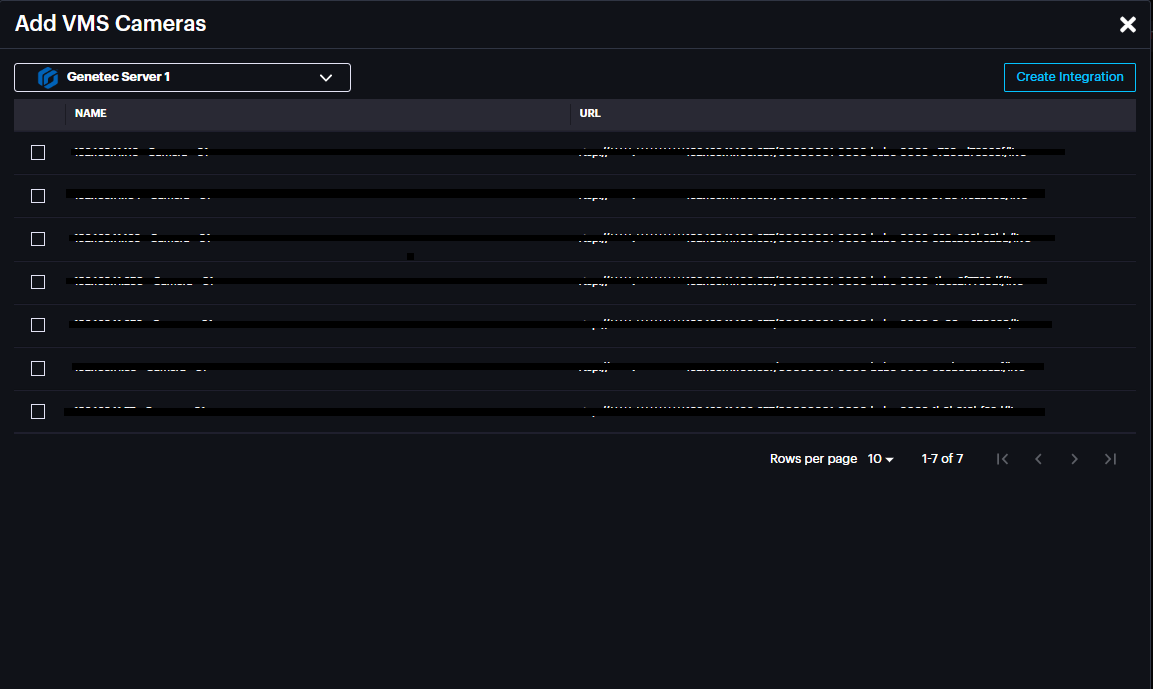Tick the third camera row checkbox

38,239
